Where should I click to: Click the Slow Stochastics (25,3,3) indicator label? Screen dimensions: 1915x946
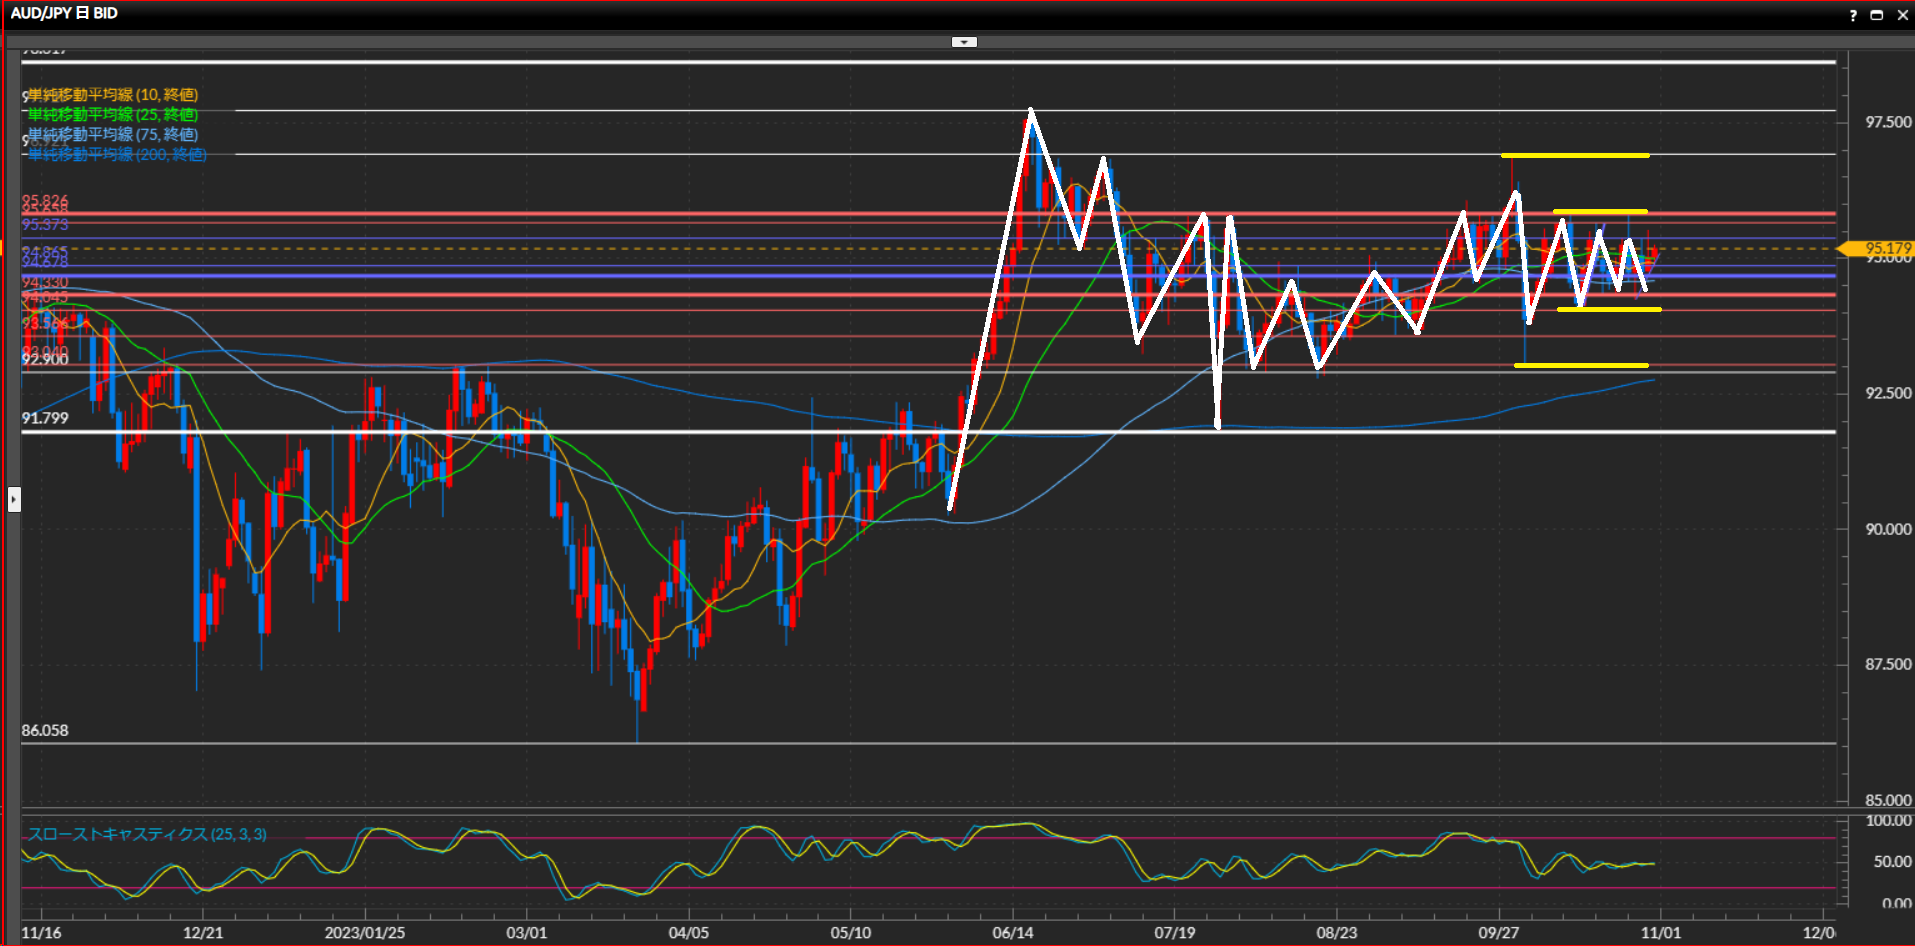[147, 834]
